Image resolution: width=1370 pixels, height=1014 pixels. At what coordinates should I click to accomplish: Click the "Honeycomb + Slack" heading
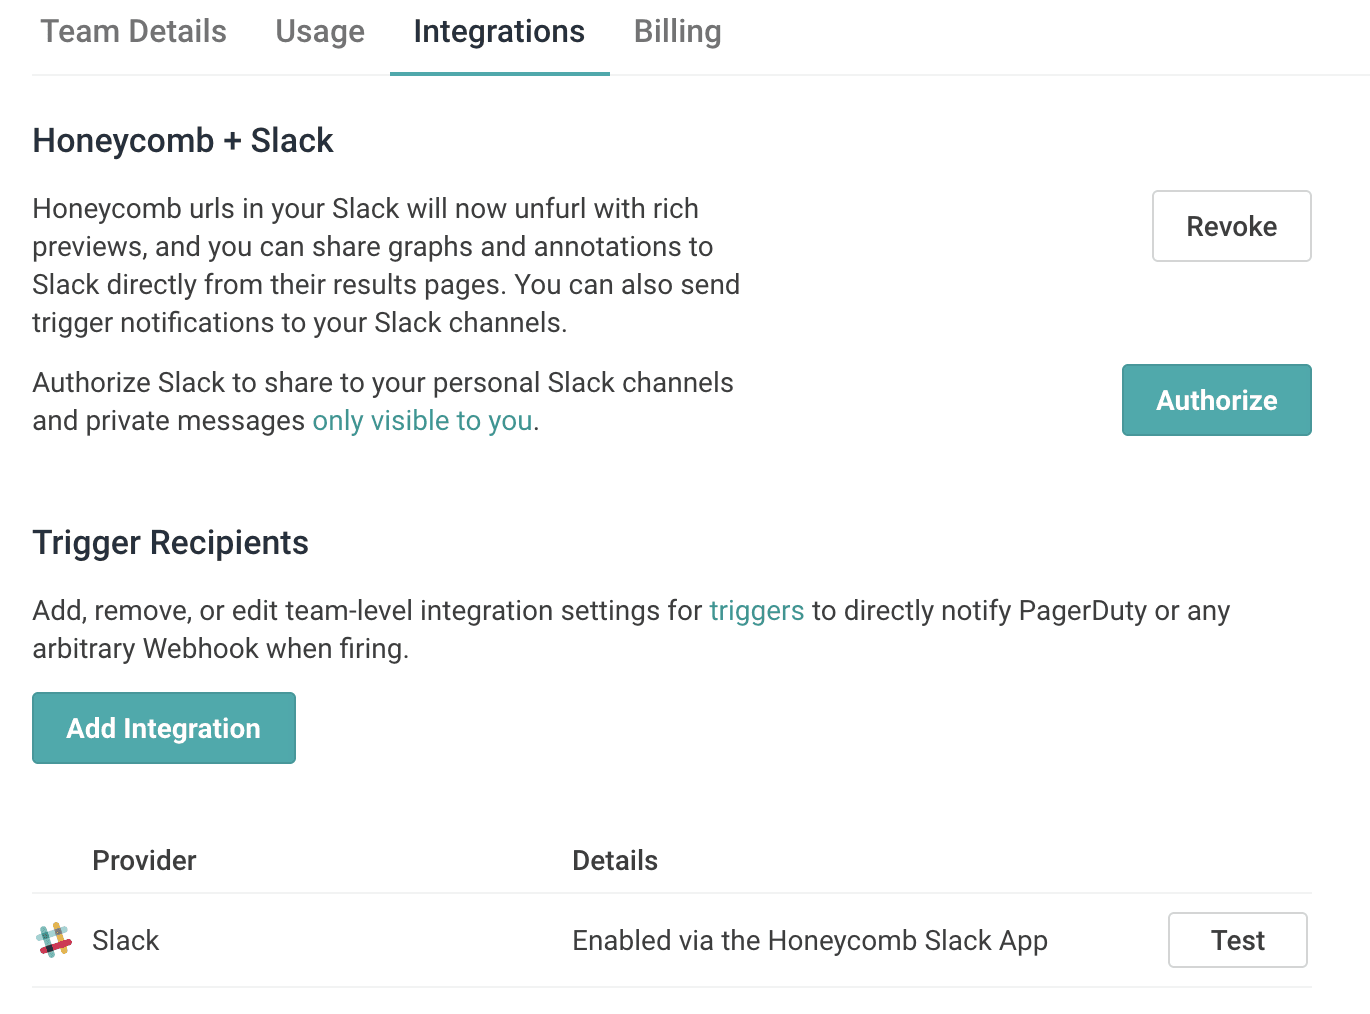183,141
